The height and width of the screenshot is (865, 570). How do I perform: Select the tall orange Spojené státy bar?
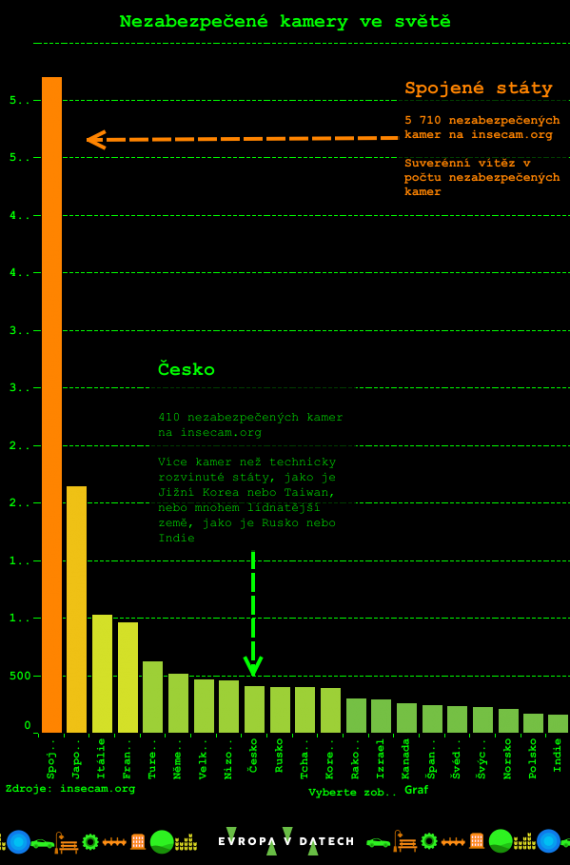(x=52, y=405)
